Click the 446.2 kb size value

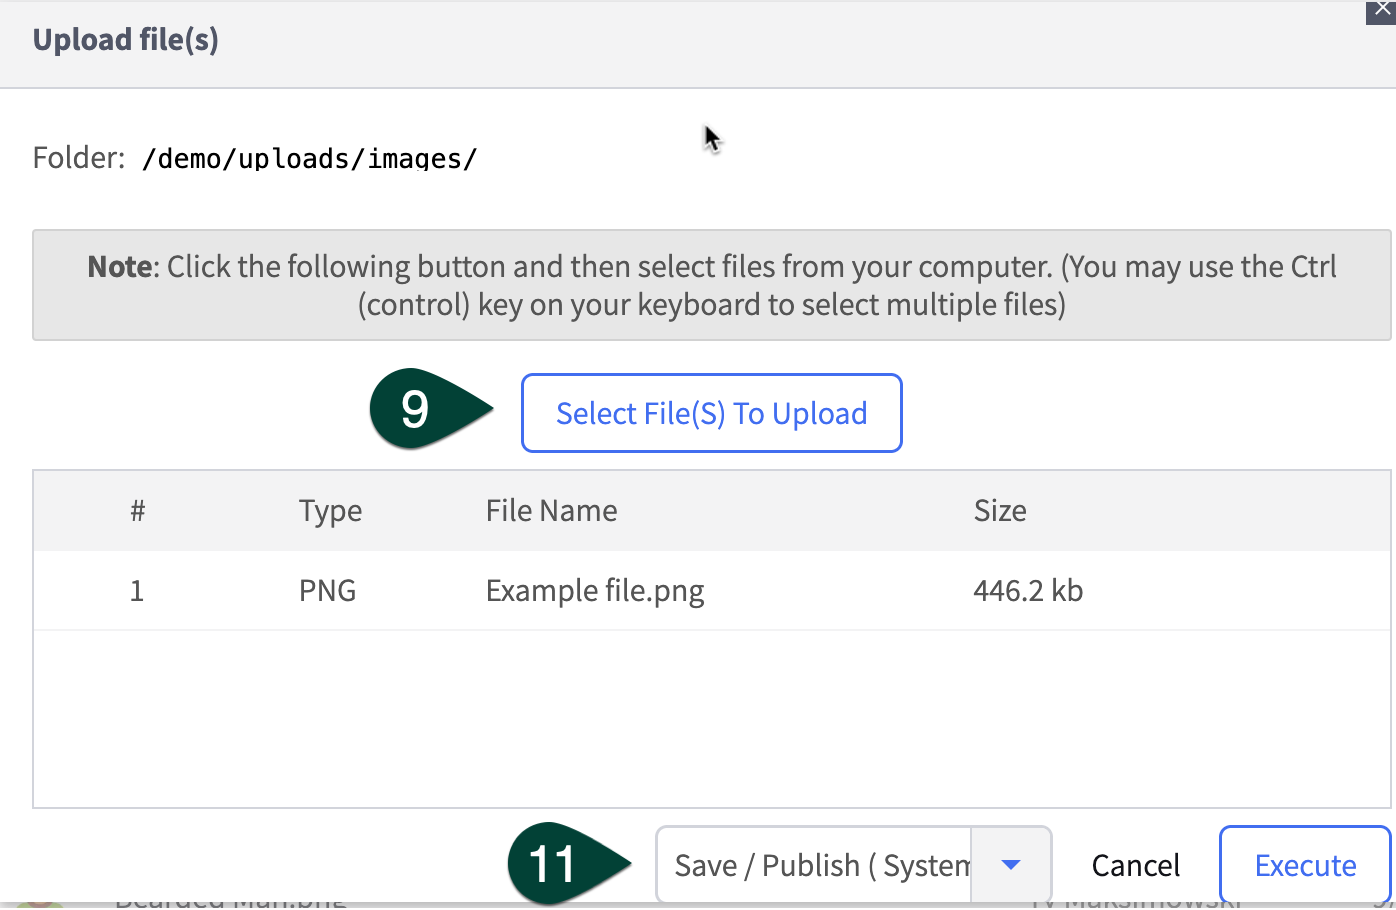(1028, 591)
